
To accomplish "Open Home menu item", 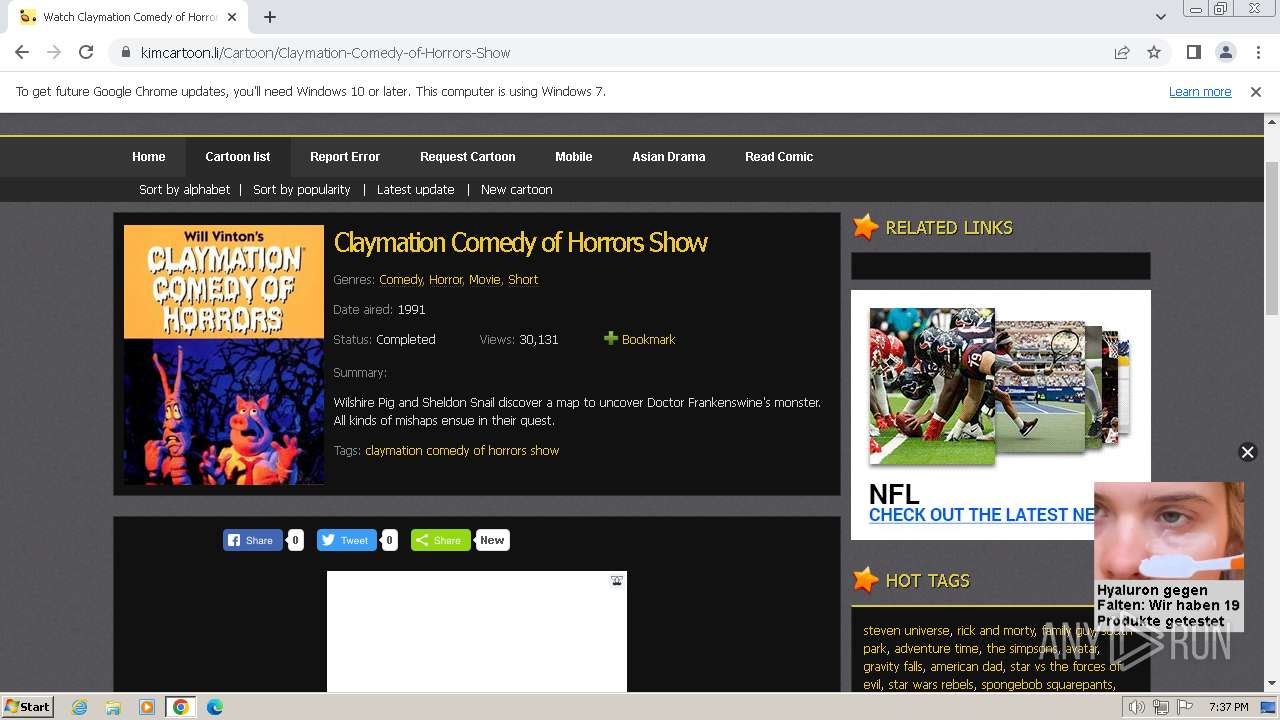I will click(x=148, y=157).
